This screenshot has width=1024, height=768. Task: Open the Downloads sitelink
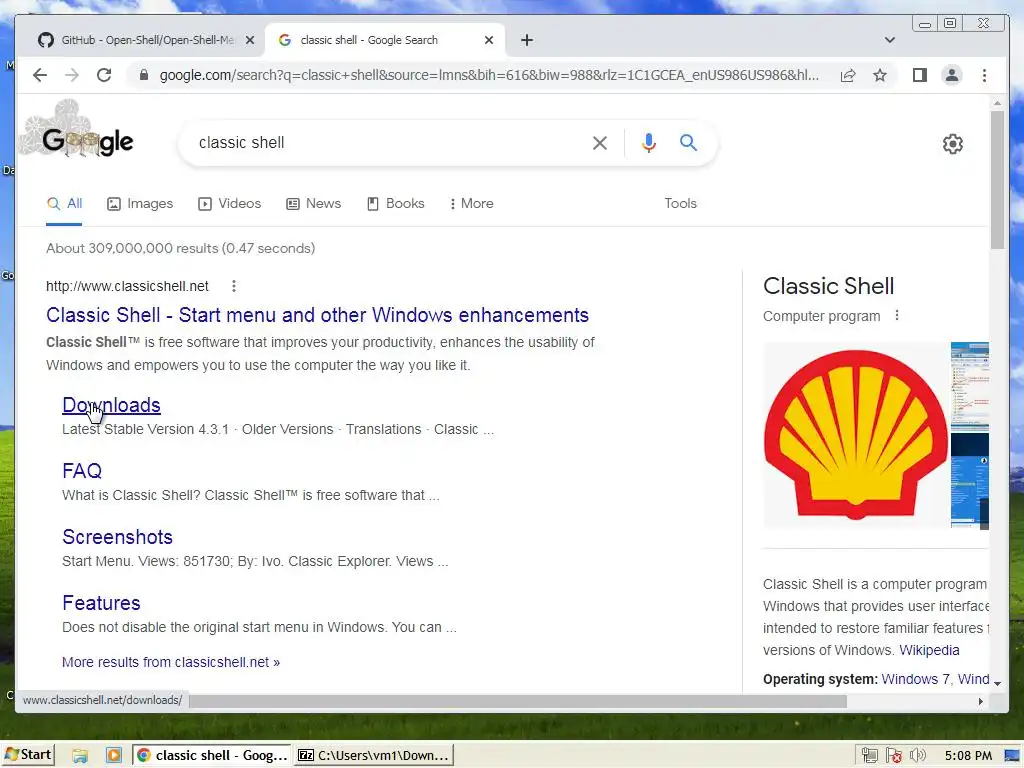(x=111, y=405)
